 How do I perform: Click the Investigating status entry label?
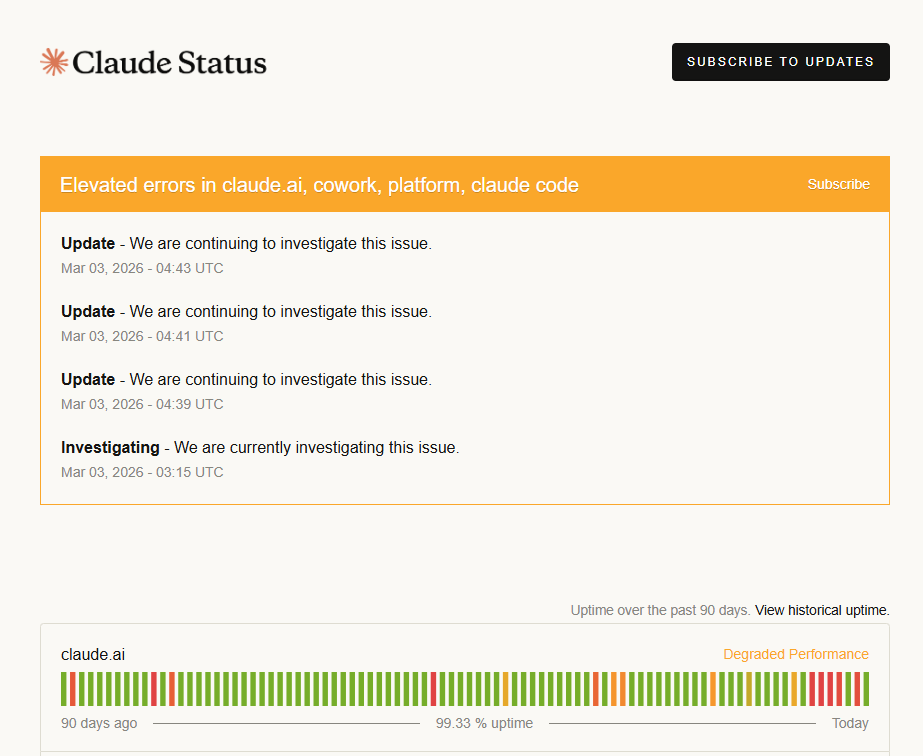[110, 447]
